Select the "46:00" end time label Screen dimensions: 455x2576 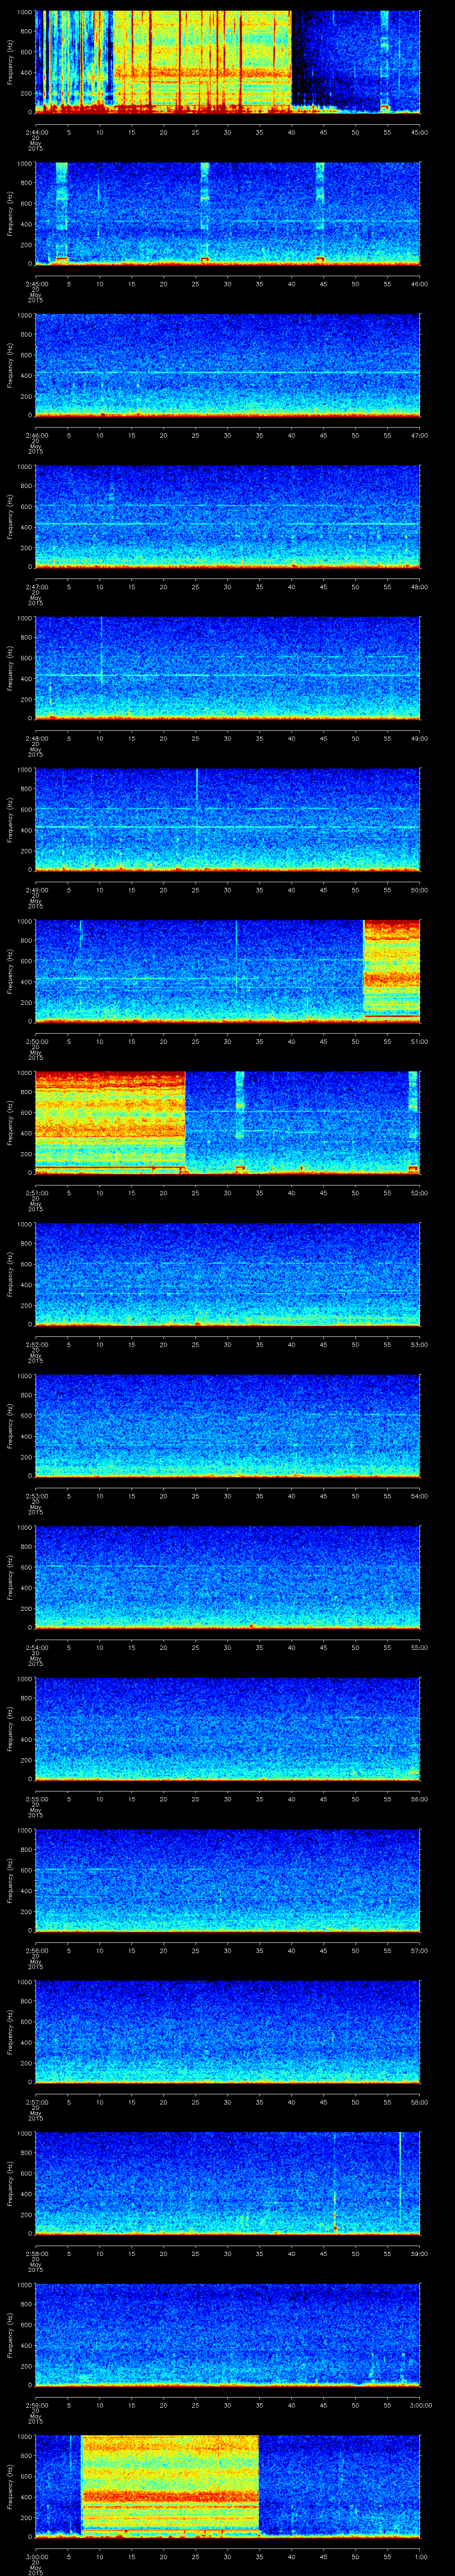pyautogui.click(x=420, y=284)
